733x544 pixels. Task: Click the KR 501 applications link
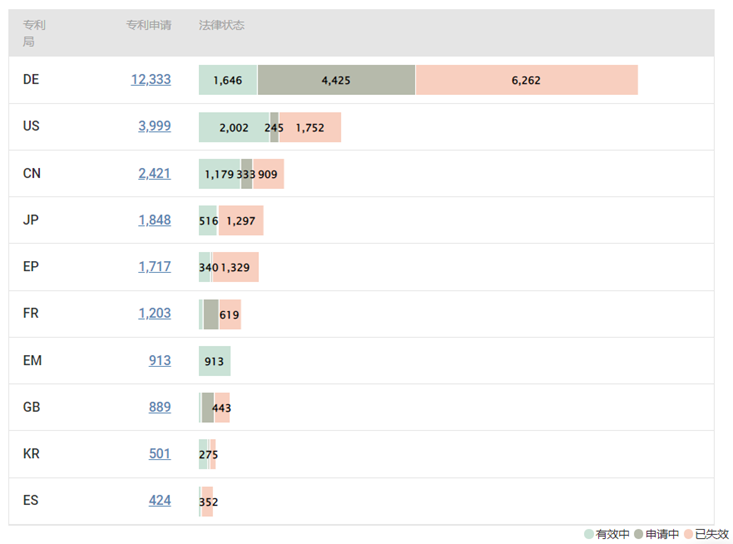159,453
